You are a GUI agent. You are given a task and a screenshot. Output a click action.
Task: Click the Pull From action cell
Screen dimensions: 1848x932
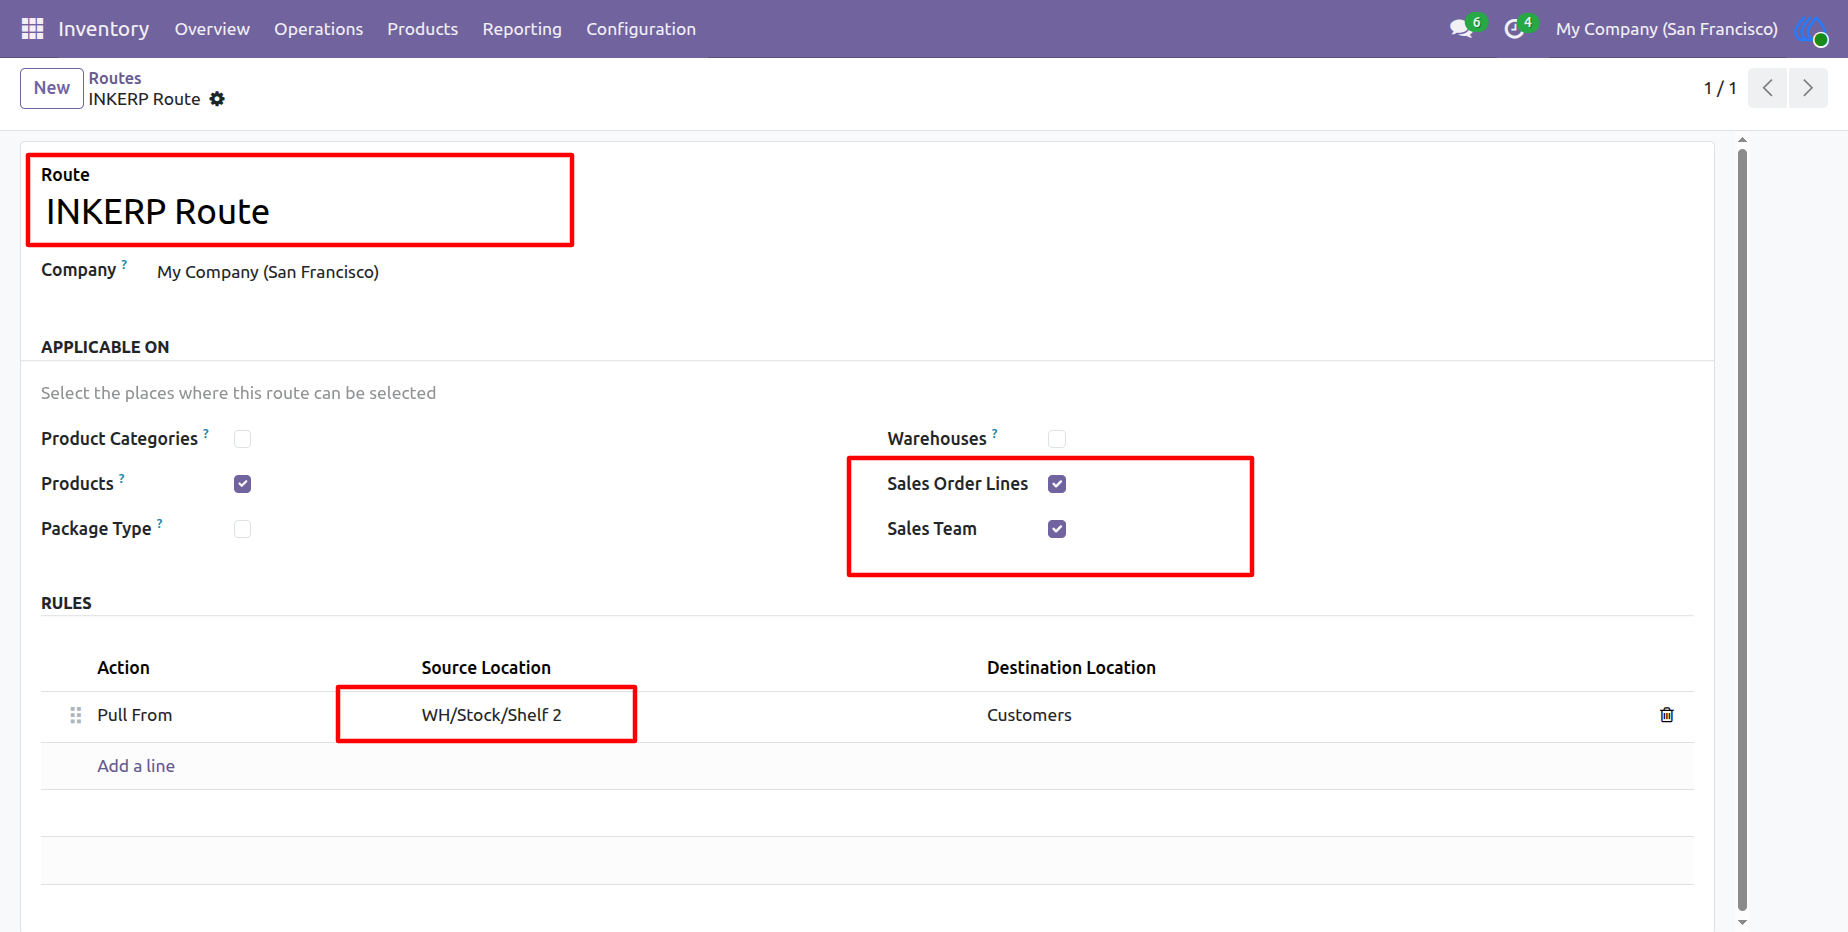click(135, 715)
